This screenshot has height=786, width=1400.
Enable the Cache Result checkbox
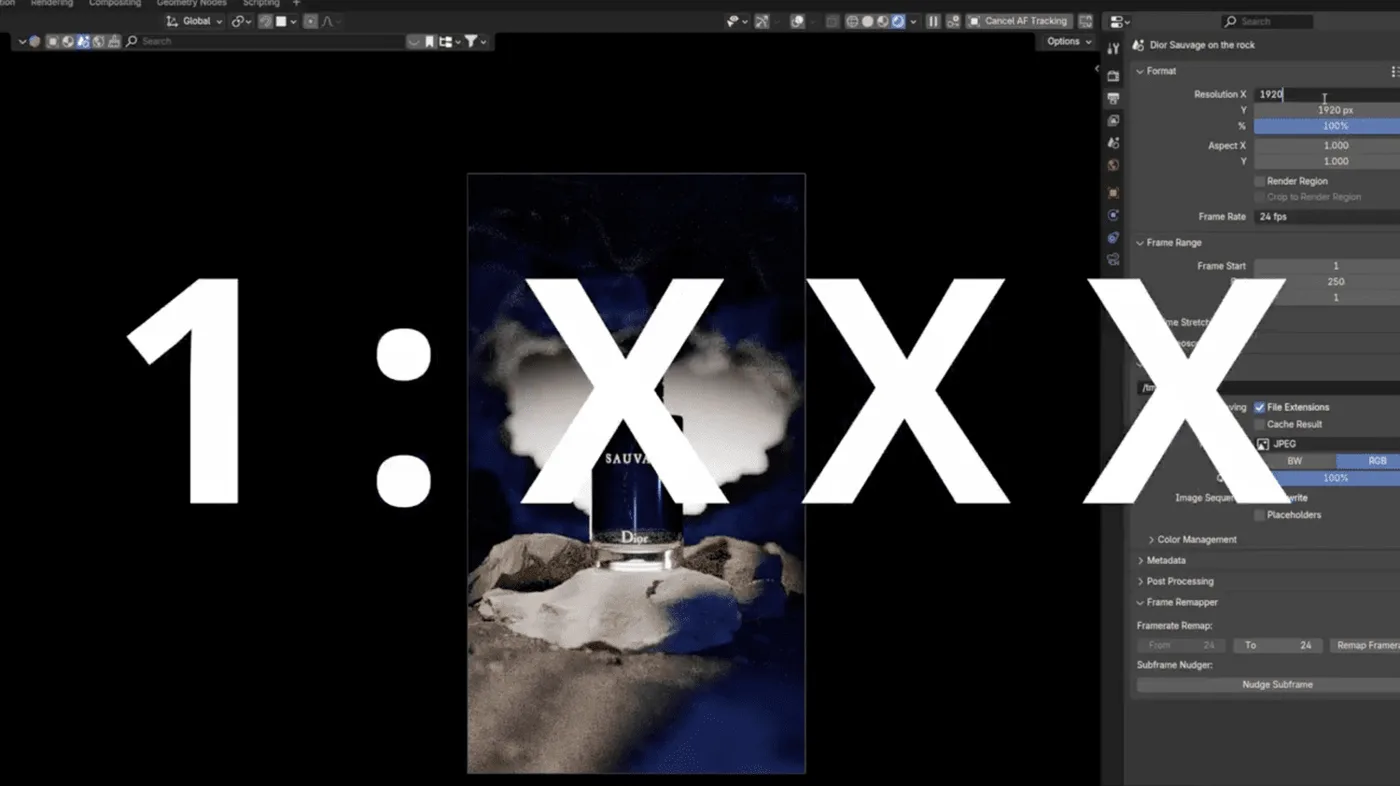pos(1260,425)
